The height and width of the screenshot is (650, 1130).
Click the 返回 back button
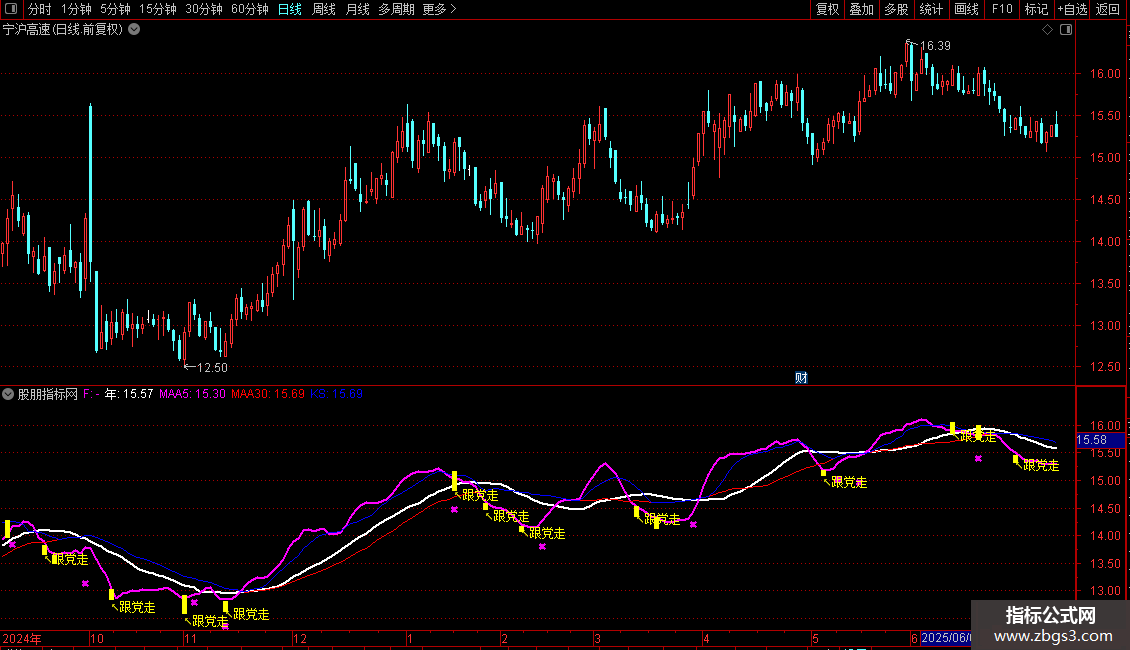click(1108, 9)
